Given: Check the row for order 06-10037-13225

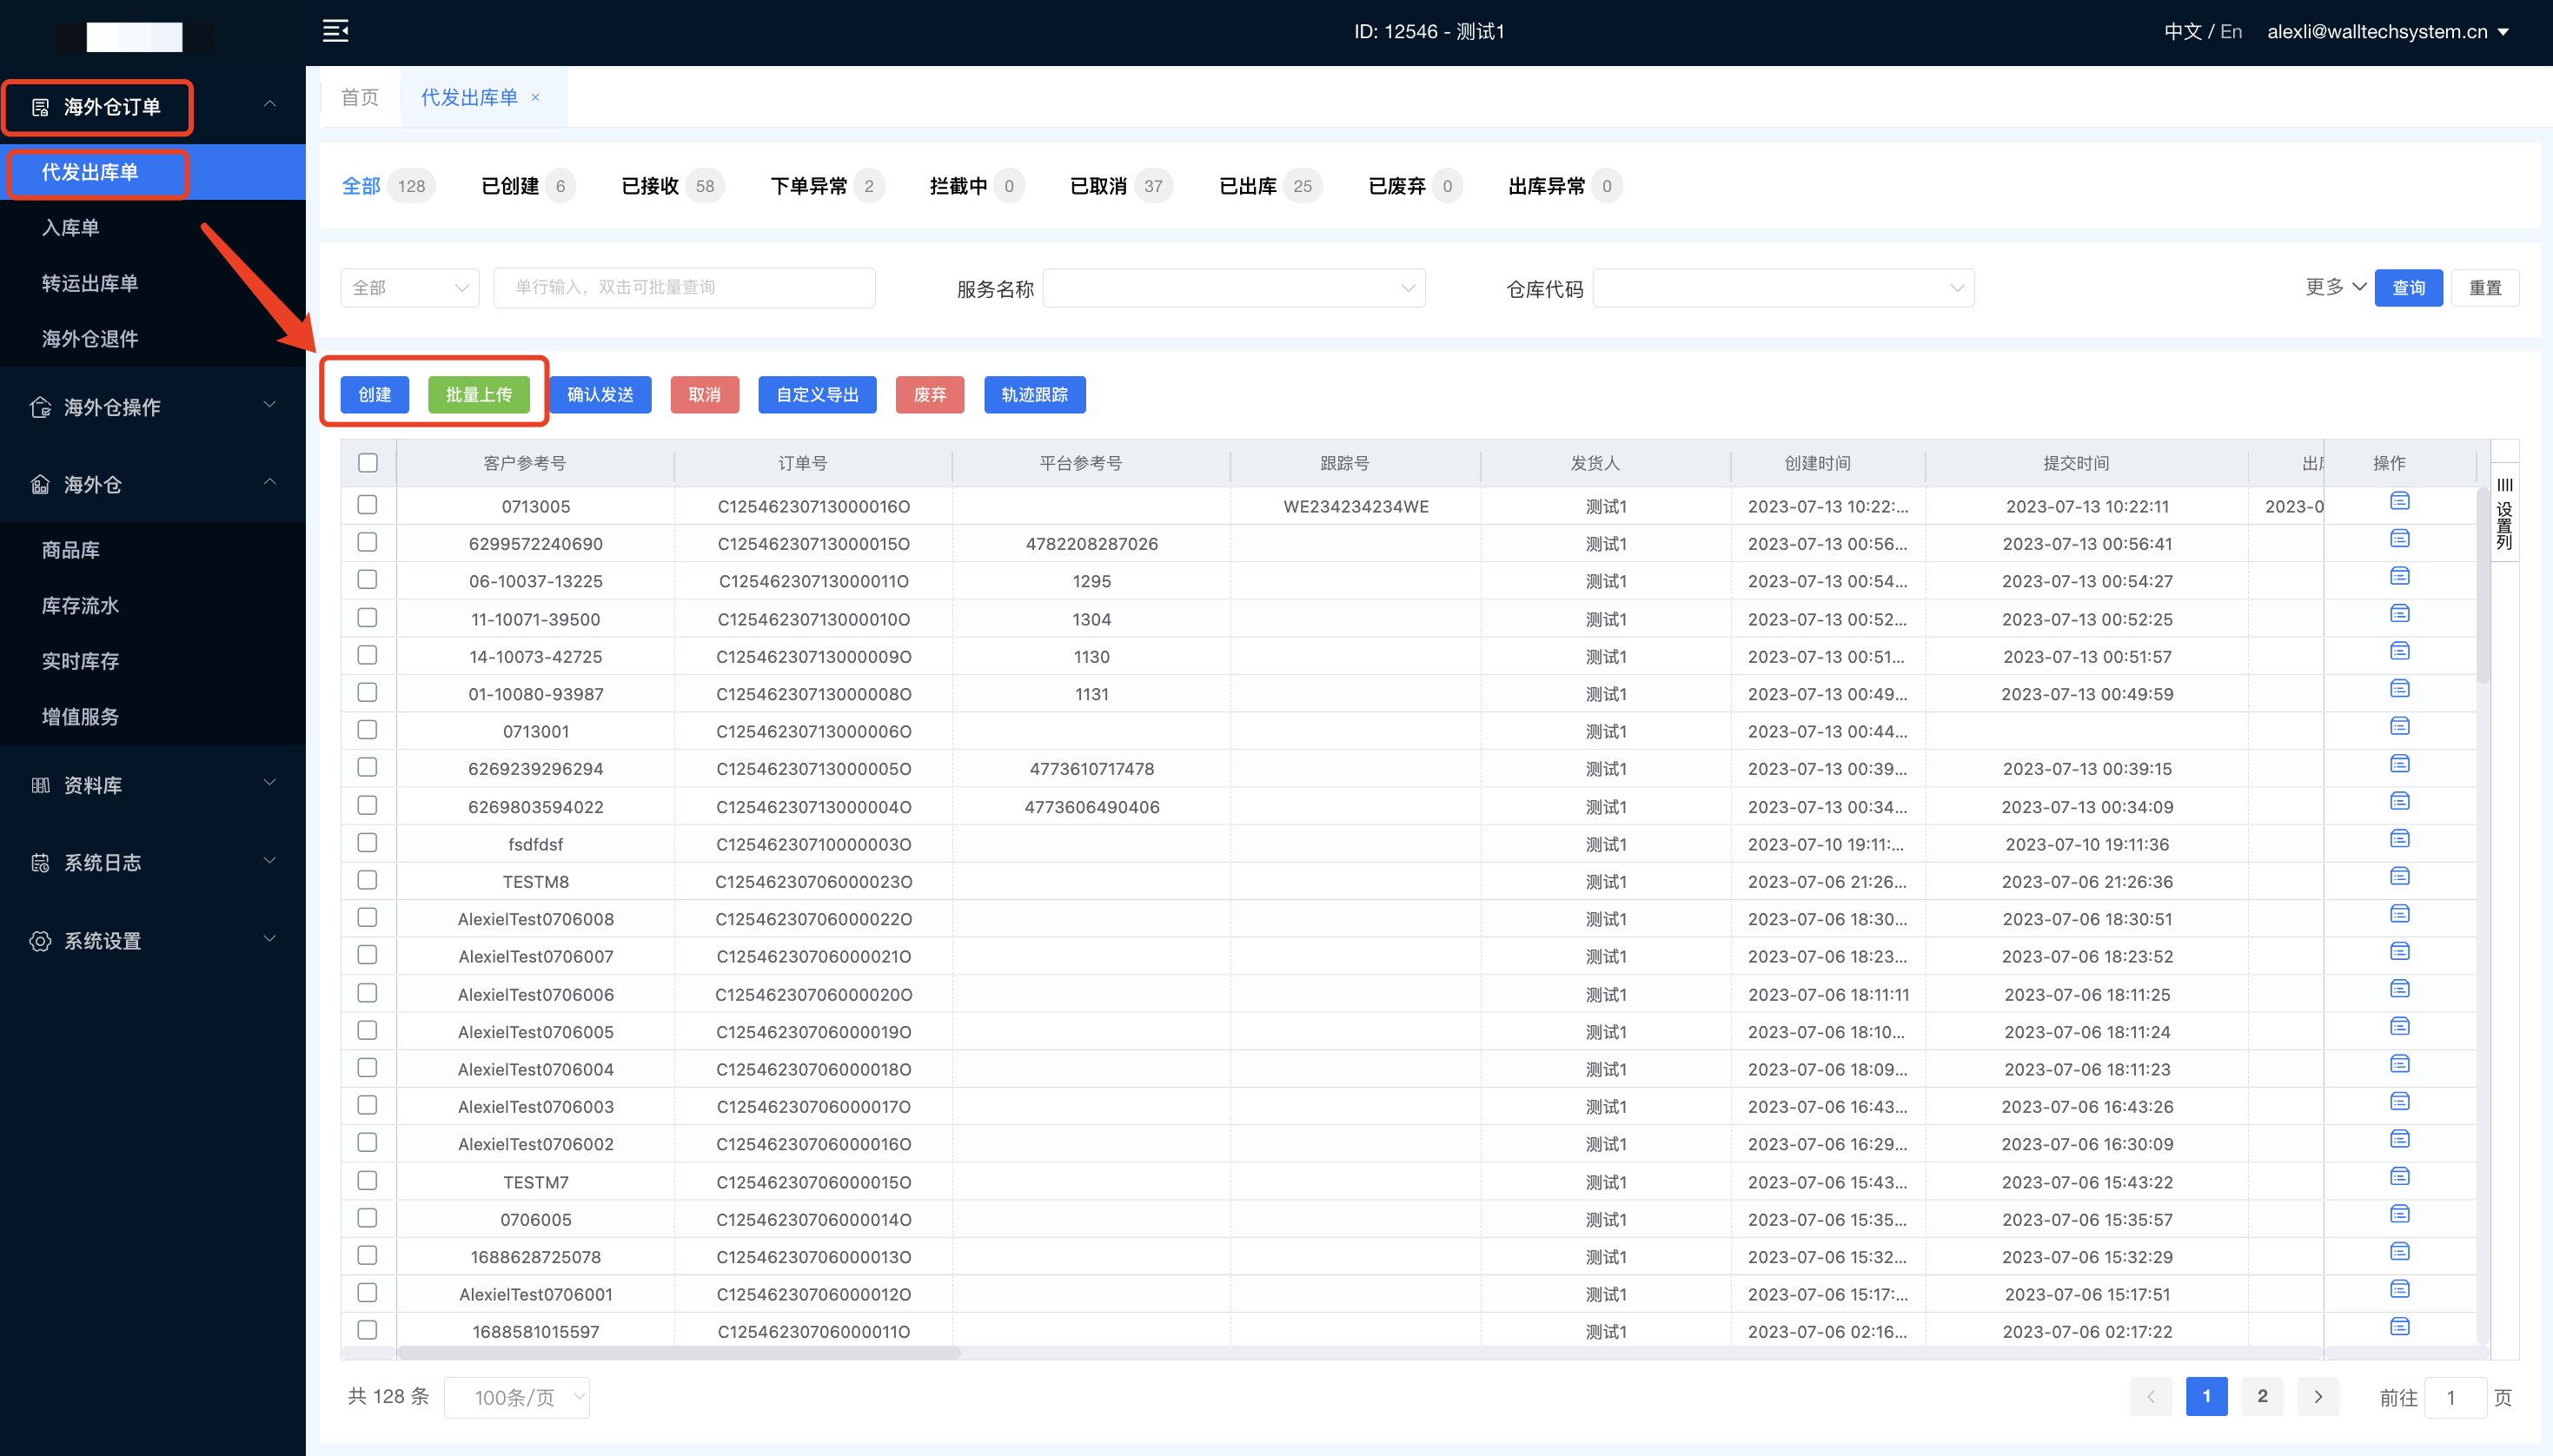Looking at the screenshot, I should 368,580.
